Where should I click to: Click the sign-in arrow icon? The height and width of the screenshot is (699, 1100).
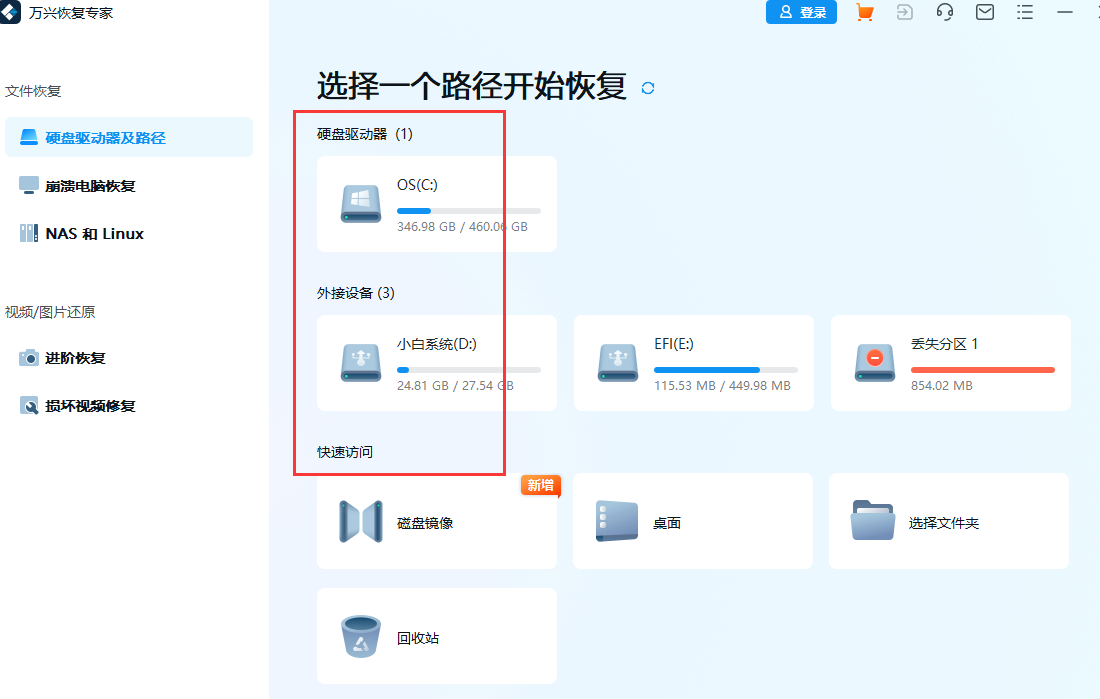click(x=904, y=12)
